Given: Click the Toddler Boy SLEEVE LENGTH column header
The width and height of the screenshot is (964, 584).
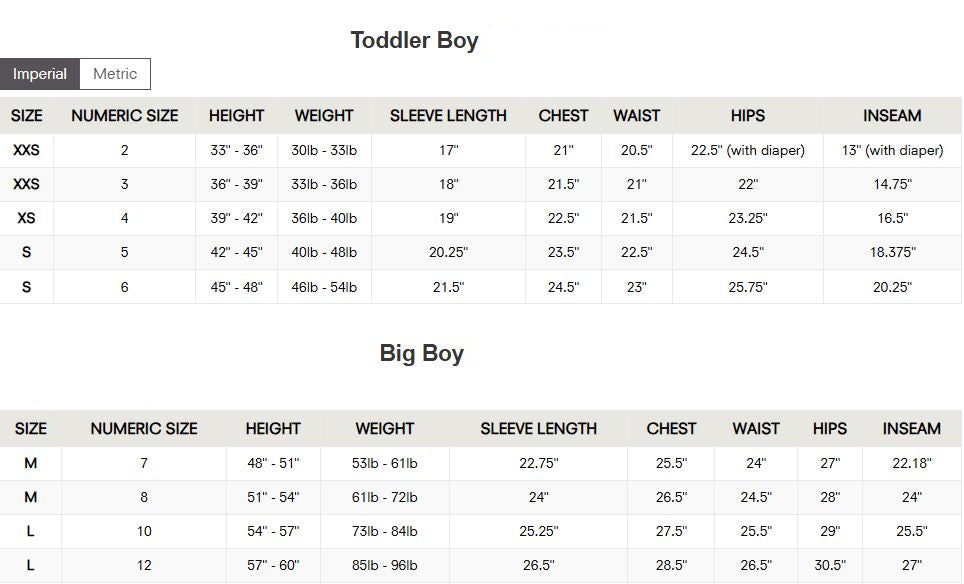Looking at the screenshot, I should (x=448, y=116).
